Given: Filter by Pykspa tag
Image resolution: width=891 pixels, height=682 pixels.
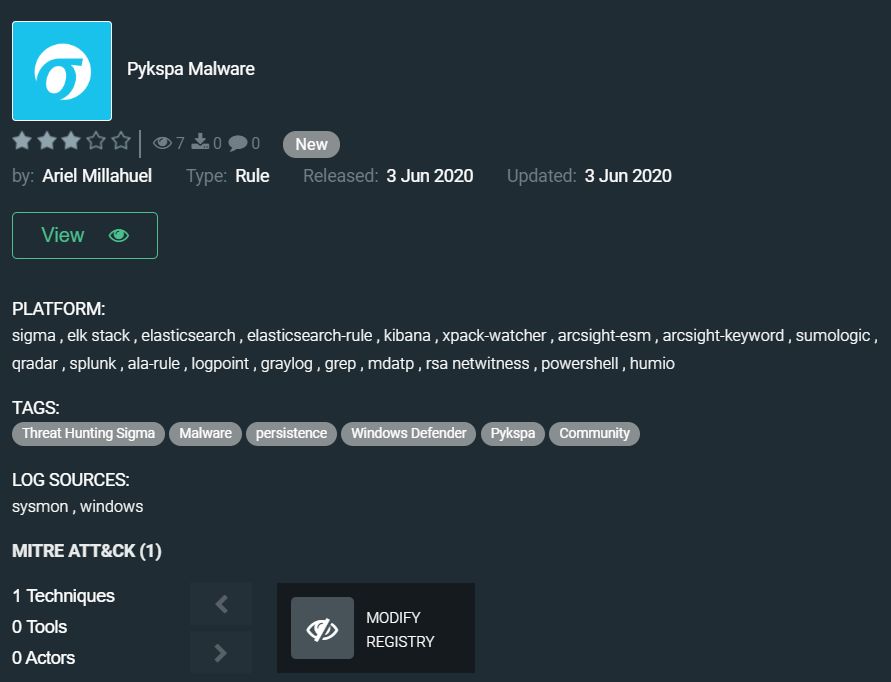Looking at the screenshot, I should coord(513,434).
